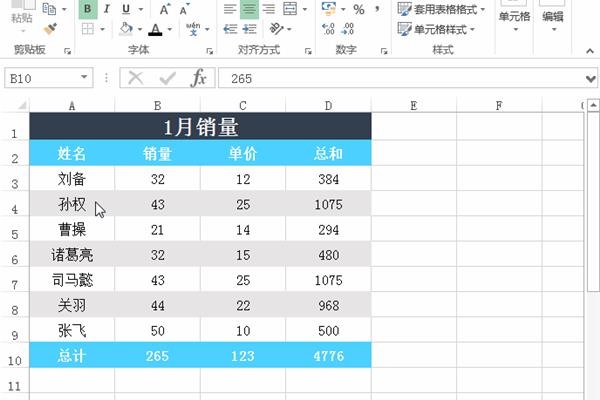Toggle Bold formatting button
The width and height of the screenshot is (600, 400).
pyautogui.click(x=88, y=9)
